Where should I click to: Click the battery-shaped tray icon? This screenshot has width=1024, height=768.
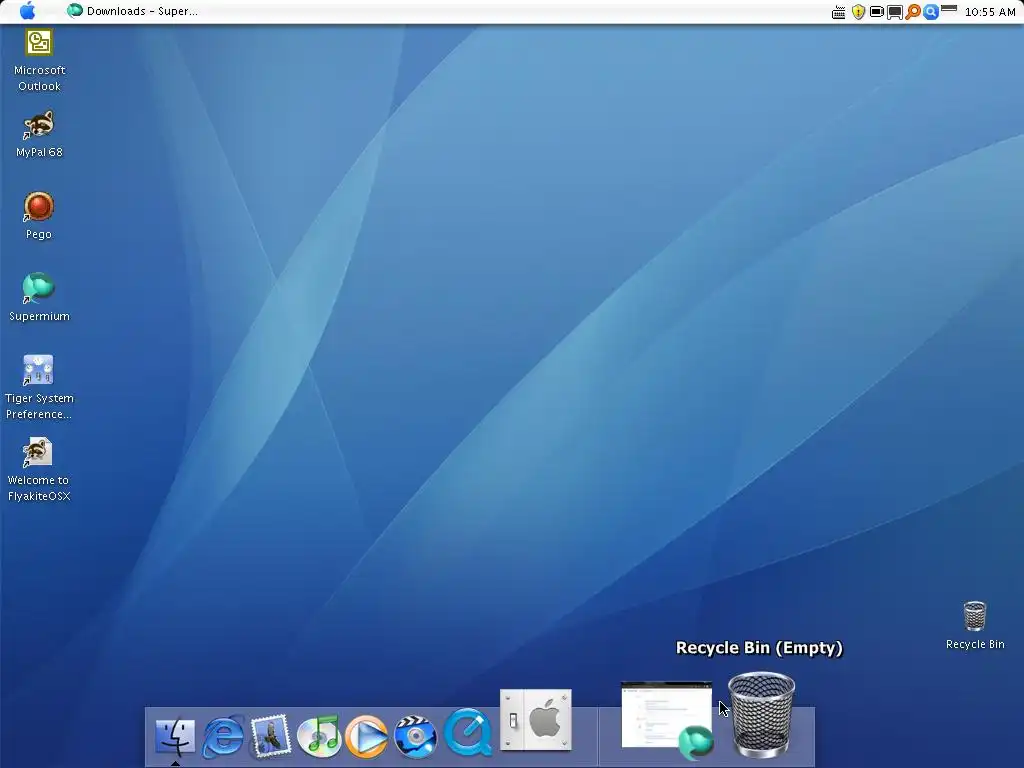(876, 12)
